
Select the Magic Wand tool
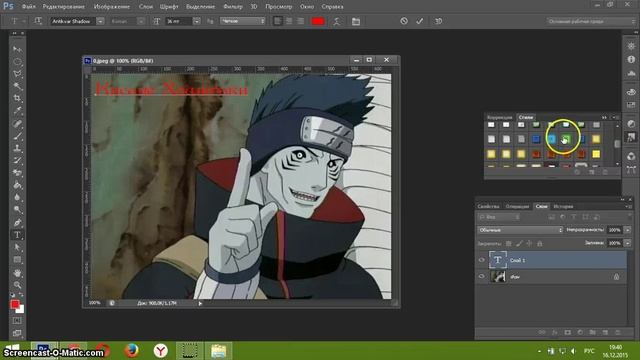[x=17, y=86]
